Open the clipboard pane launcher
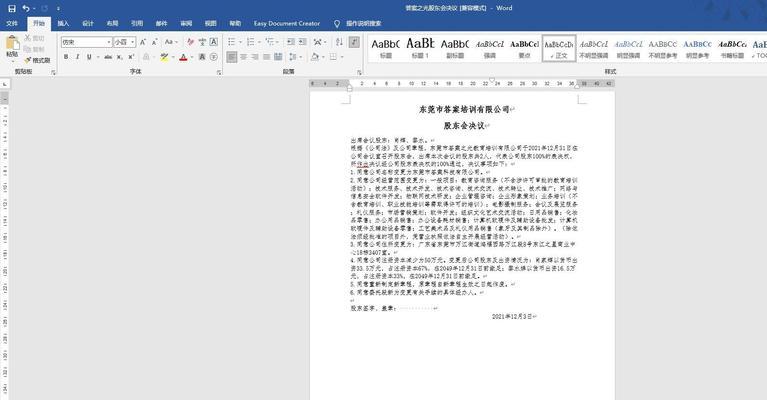 click(53, 72)
